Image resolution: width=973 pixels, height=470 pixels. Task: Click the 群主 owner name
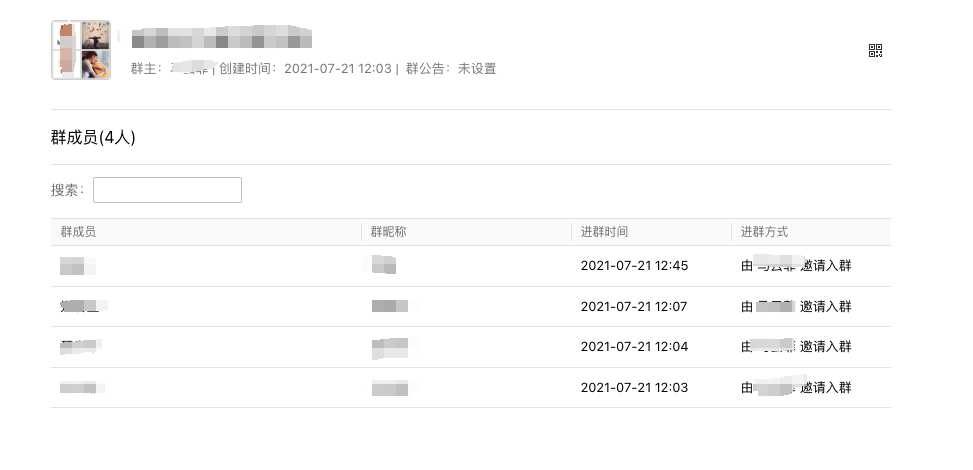pyautogui.click(x=190, y=68)
